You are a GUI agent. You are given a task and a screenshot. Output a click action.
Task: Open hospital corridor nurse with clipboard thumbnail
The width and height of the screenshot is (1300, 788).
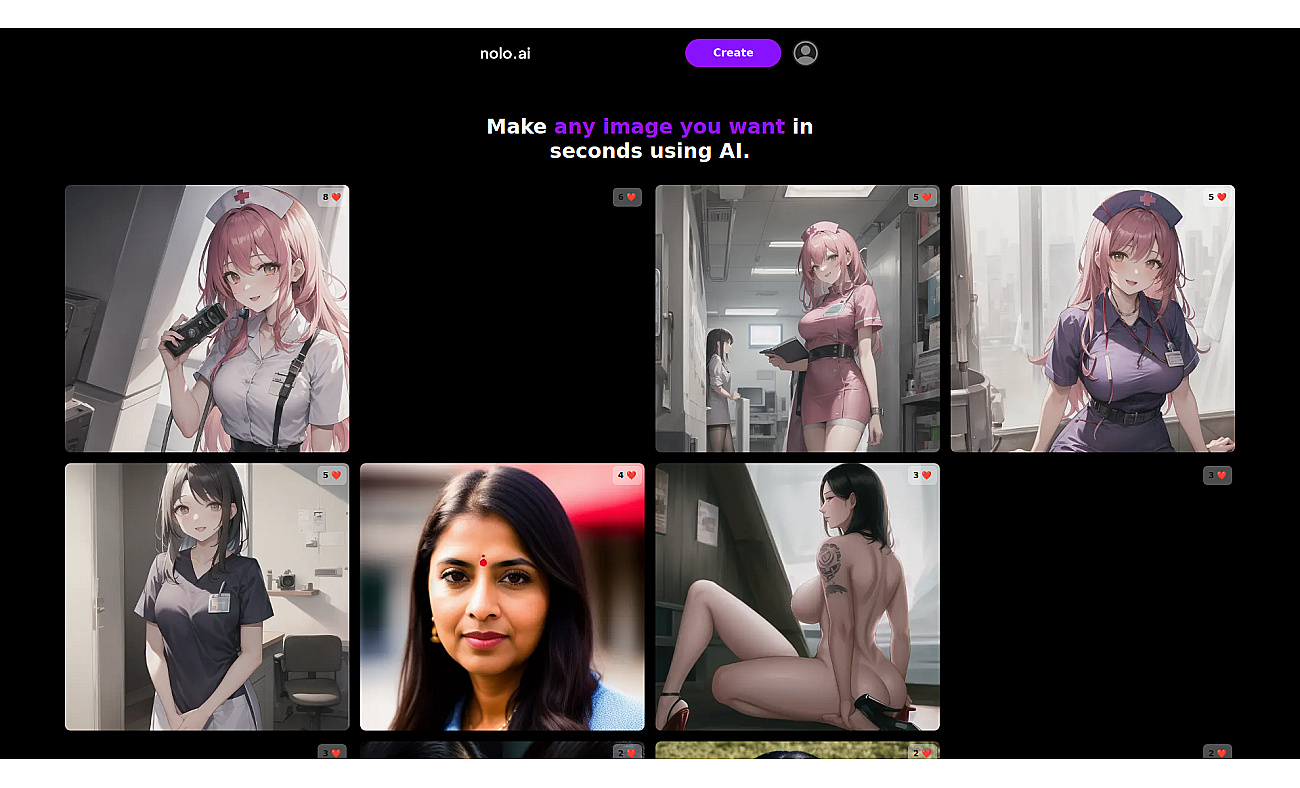pyautogui.click(x=797, y=318)
